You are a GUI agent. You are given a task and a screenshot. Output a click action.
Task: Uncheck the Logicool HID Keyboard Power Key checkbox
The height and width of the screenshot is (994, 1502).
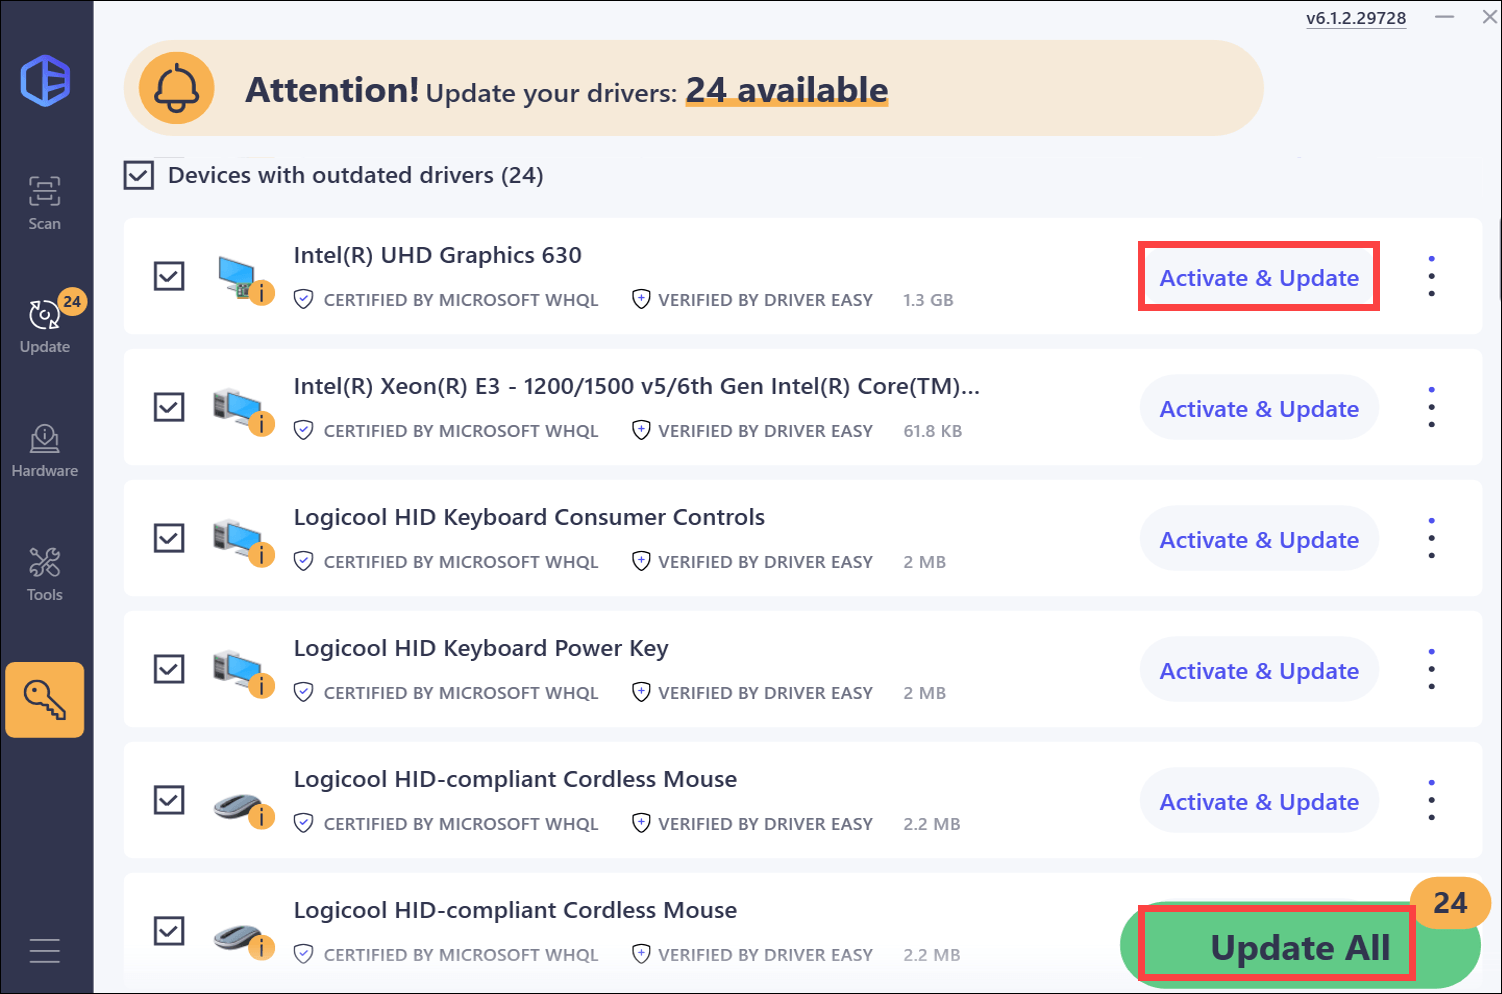169,668
